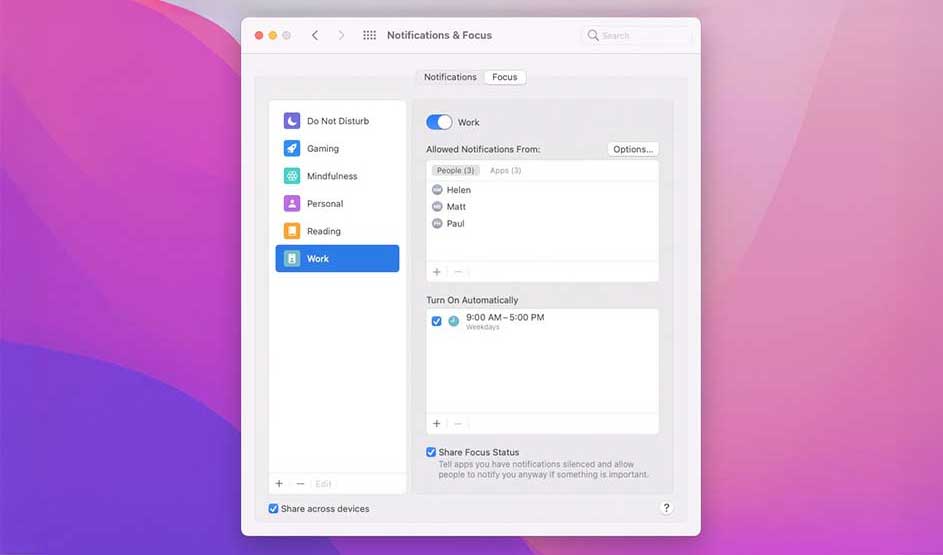Select Gaming focus in sidebar
Screen dimensions: 943x555
tap(337, 149)
